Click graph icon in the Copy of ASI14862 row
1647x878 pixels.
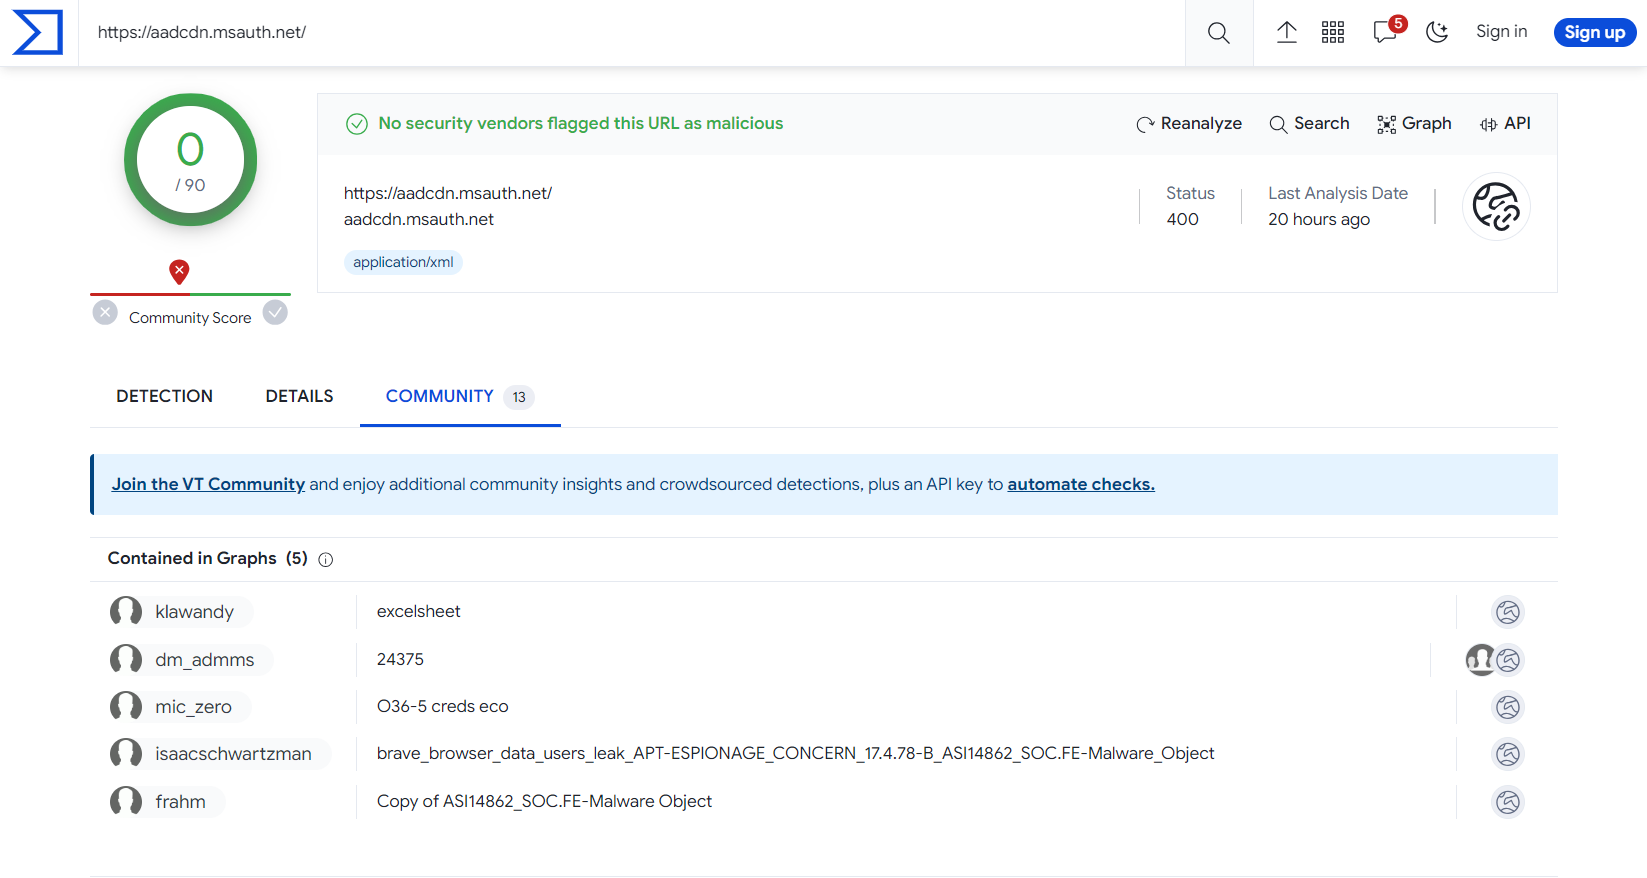pyautogui.click(x=1508, y=802)
